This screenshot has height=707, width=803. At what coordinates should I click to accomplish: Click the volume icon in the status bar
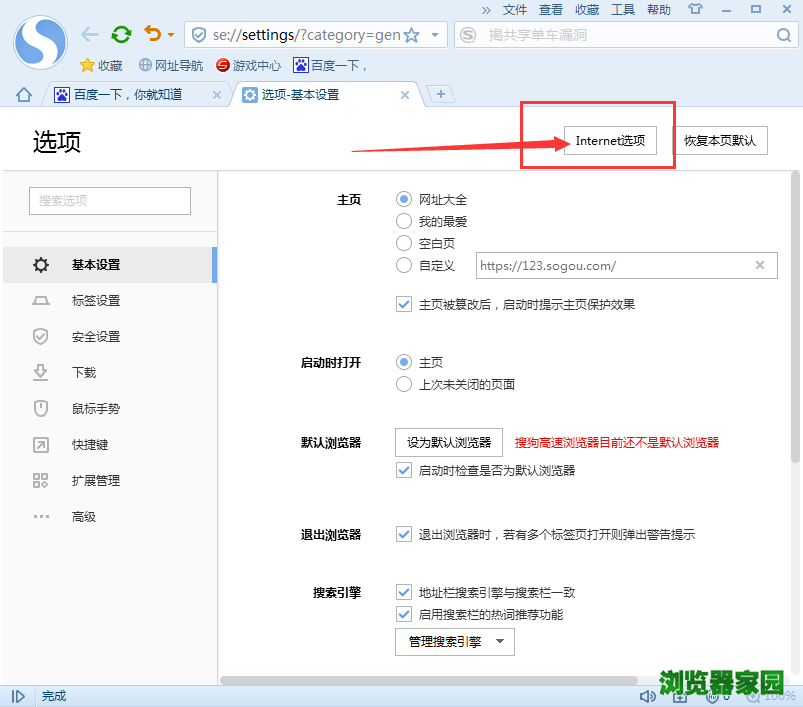pyautogui.click(x=647, y=695)
